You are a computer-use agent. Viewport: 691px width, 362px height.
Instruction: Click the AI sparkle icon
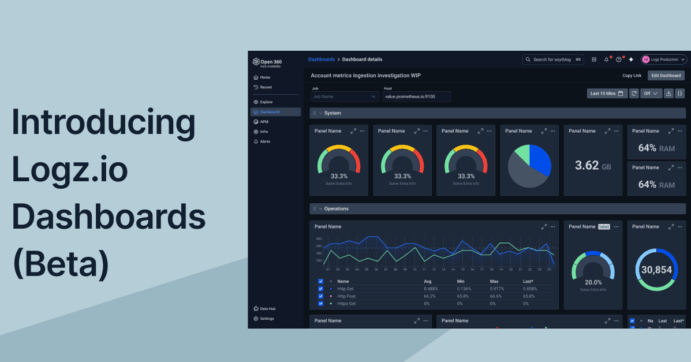(631, 60)
